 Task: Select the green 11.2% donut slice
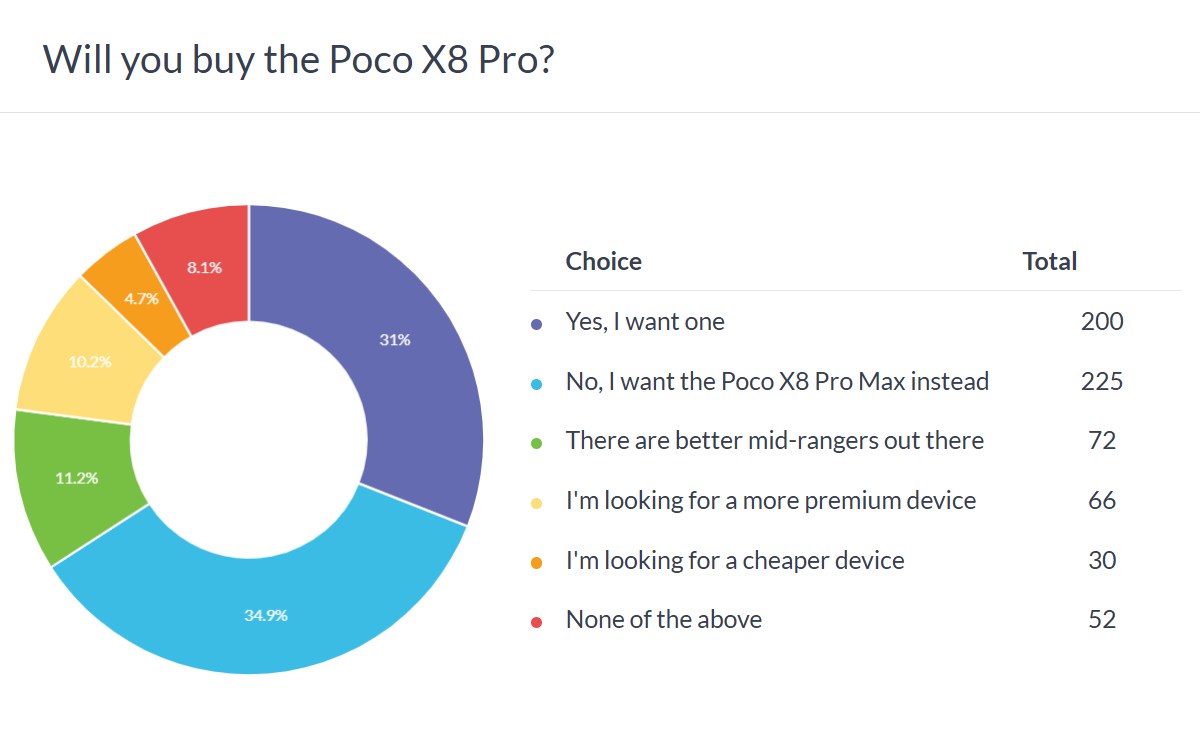tap(75, 480)
